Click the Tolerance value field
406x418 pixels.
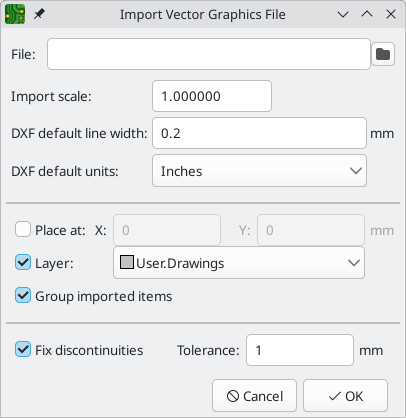(300, 350)
